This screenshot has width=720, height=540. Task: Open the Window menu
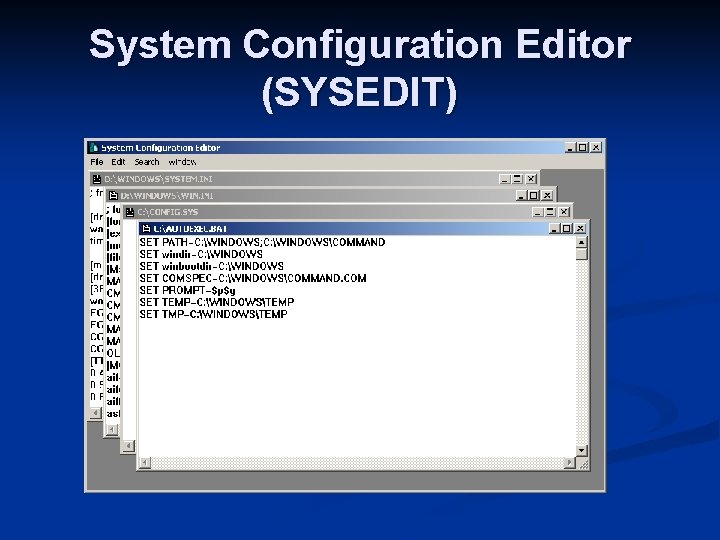coord(182,162)
